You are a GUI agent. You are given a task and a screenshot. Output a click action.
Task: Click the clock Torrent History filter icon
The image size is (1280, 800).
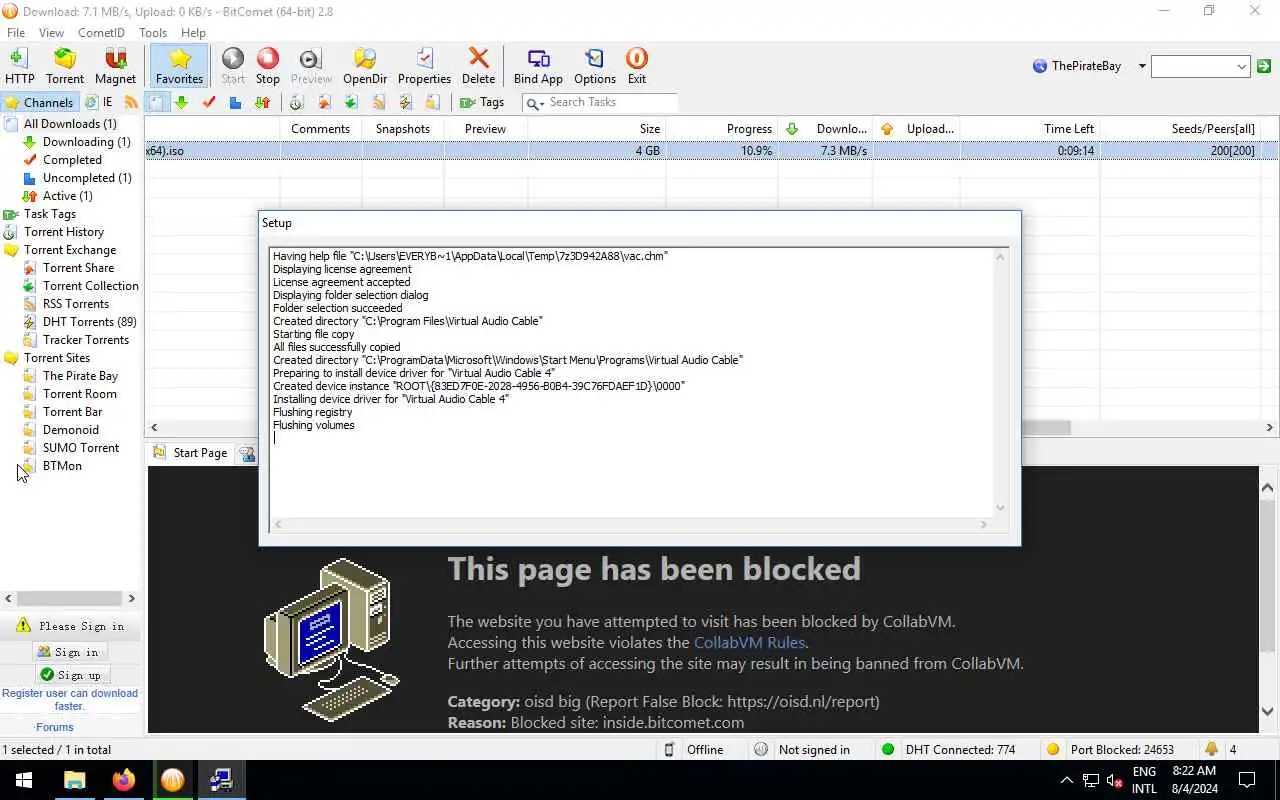pos(297,102)
